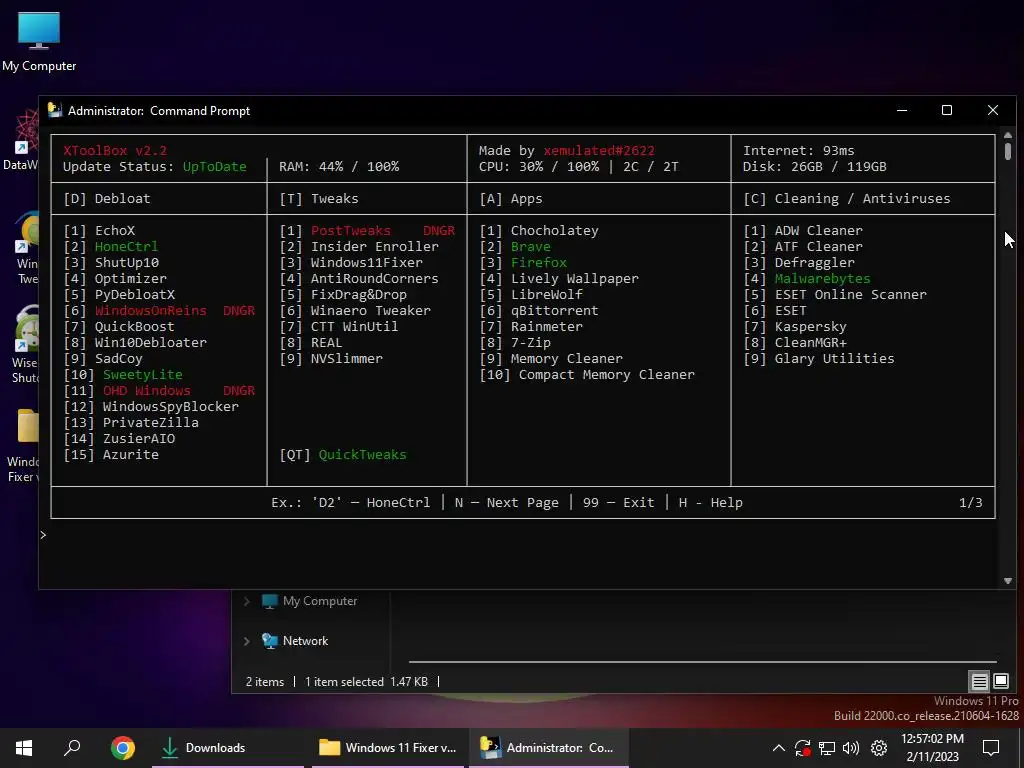Maximize the Command Prompt window
Screen dimensions: 1024x768
(x=947, y=110)
